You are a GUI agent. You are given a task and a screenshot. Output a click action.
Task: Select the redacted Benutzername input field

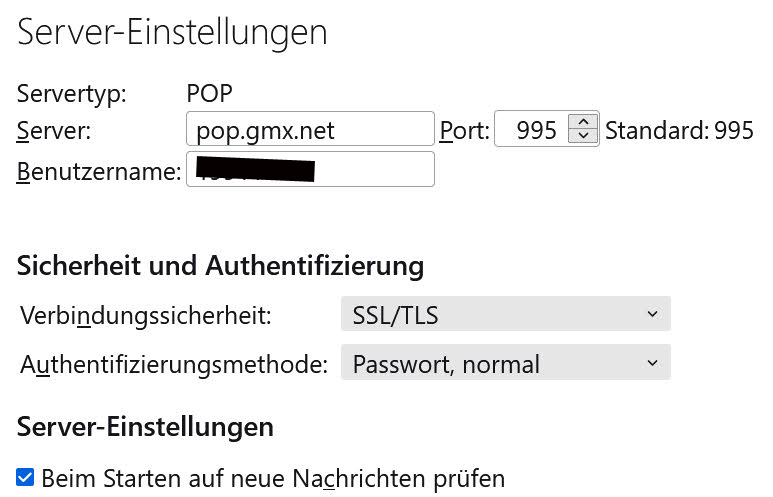310,169
